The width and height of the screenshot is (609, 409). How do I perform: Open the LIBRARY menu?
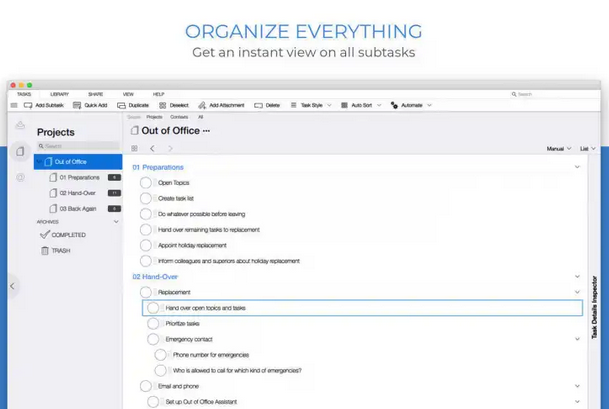(x=59, y=94)
